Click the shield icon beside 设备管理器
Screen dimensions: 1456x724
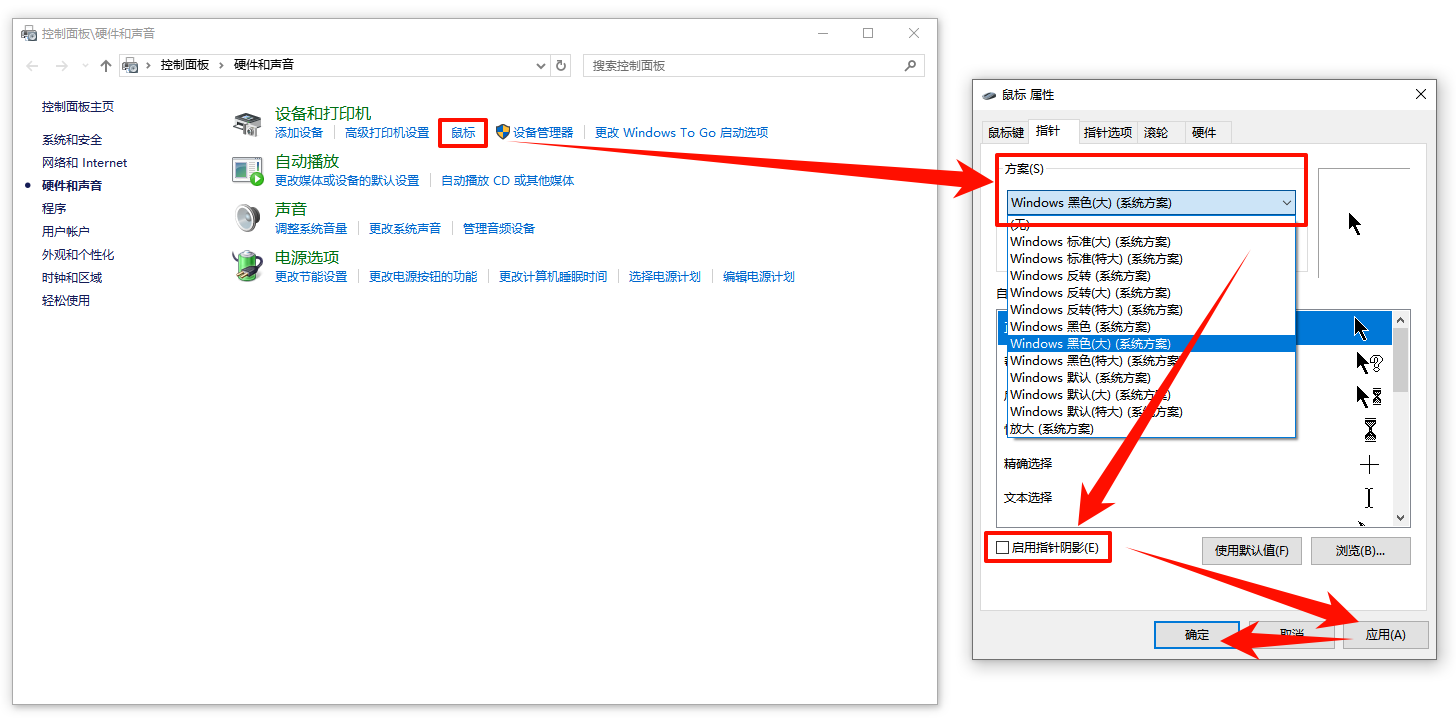tap(503, 132)
